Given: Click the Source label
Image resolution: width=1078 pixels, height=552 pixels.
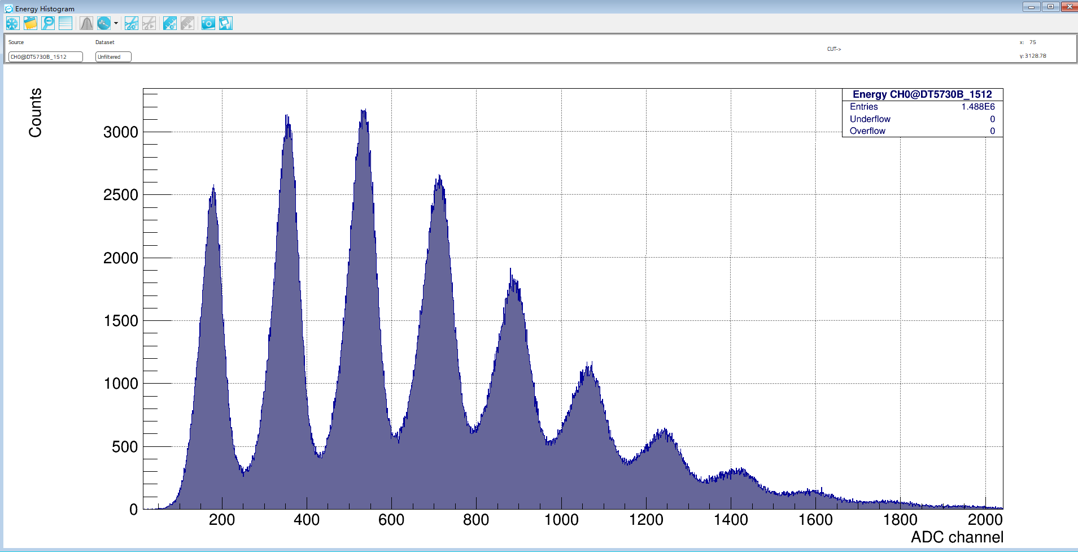Looking at the screenshot, I should click(x=16, y=43).
